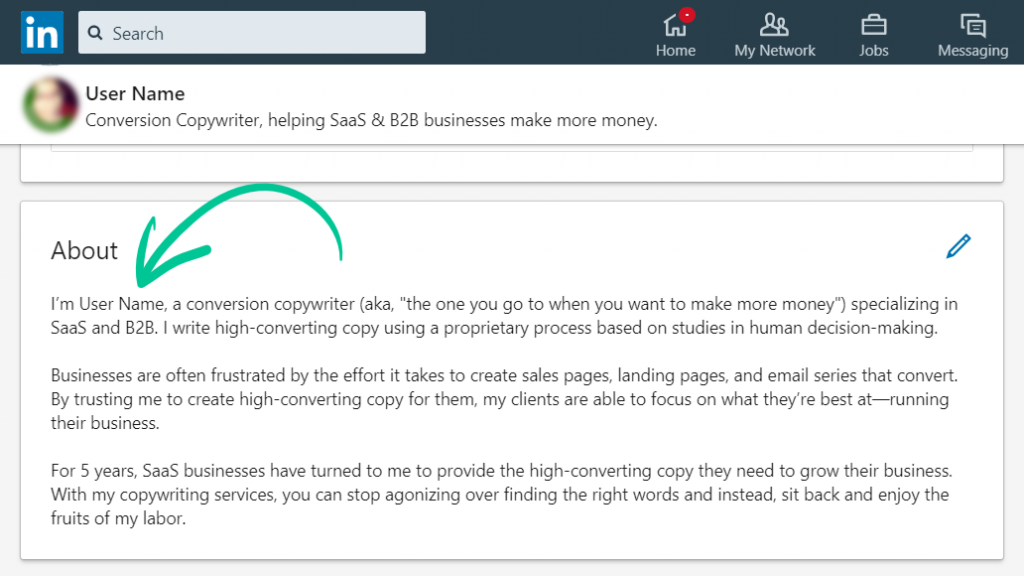Click the Conversion Copywriter headline text
The image size is (1024, 576).
coord(371,120)
